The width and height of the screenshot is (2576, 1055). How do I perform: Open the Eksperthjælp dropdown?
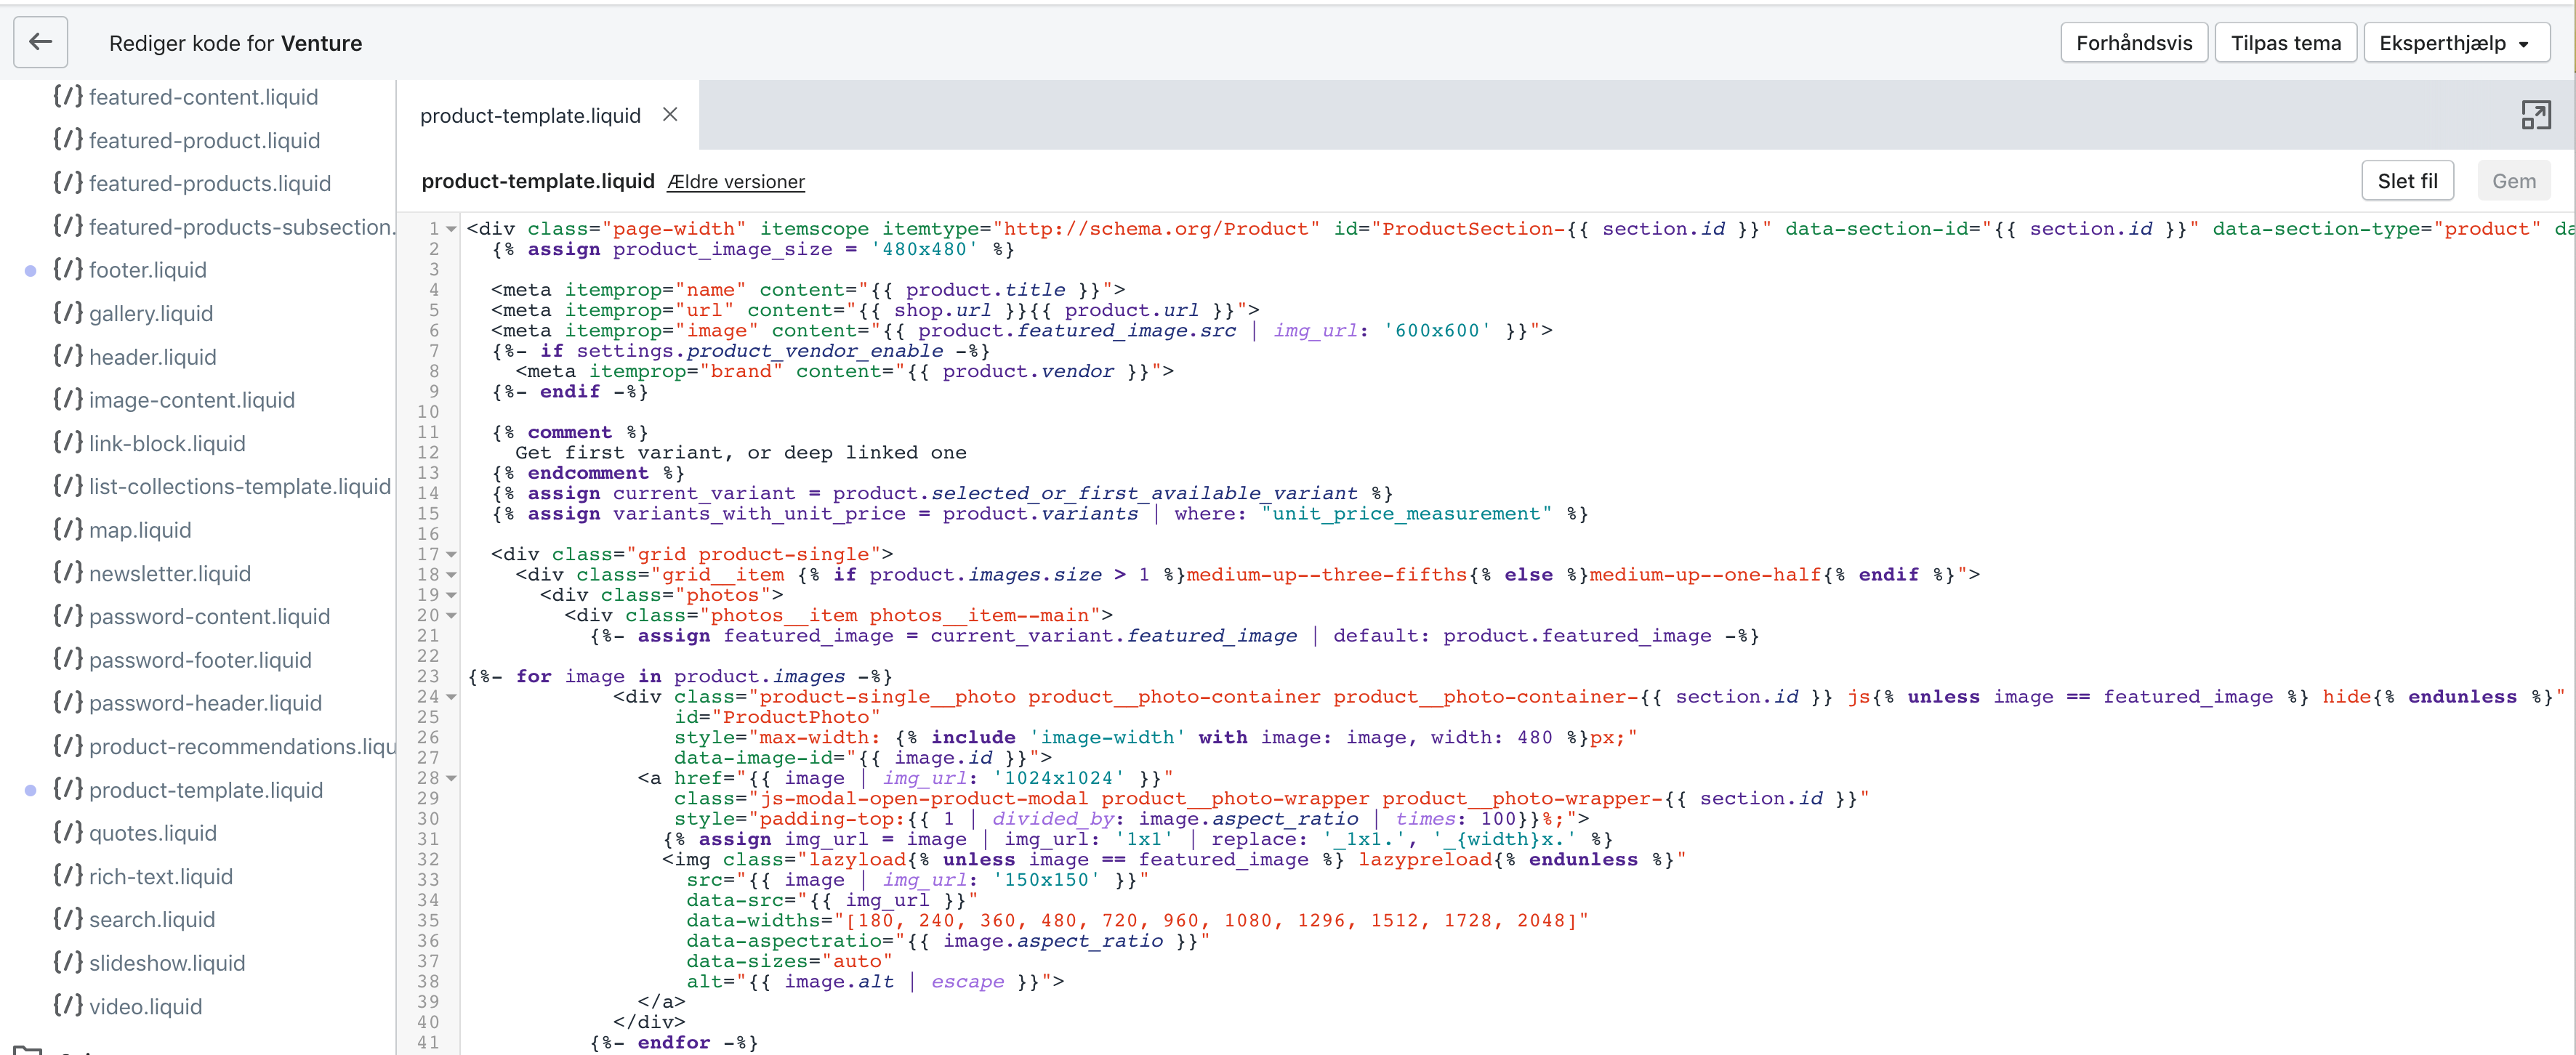tap(2455, 43)
